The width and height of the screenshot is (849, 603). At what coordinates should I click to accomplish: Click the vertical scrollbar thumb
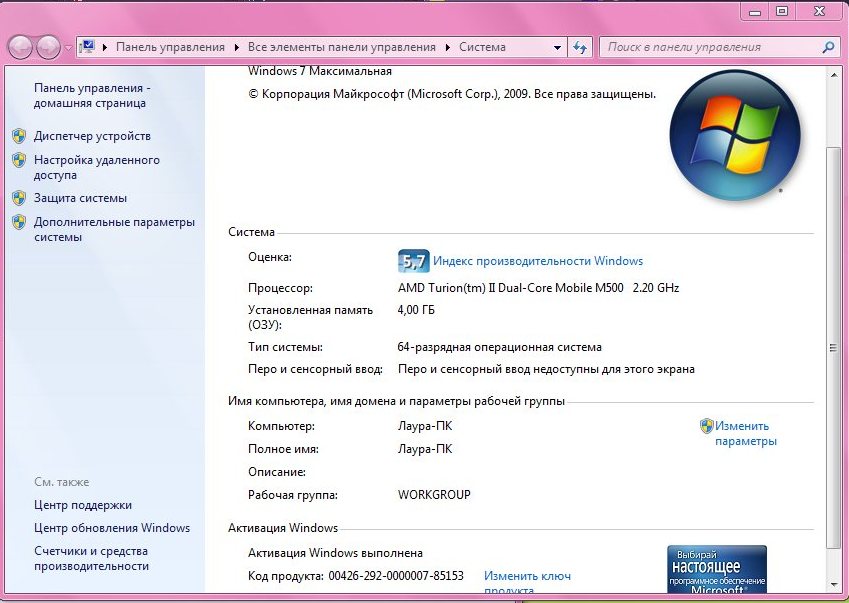[x=833, y=348]
